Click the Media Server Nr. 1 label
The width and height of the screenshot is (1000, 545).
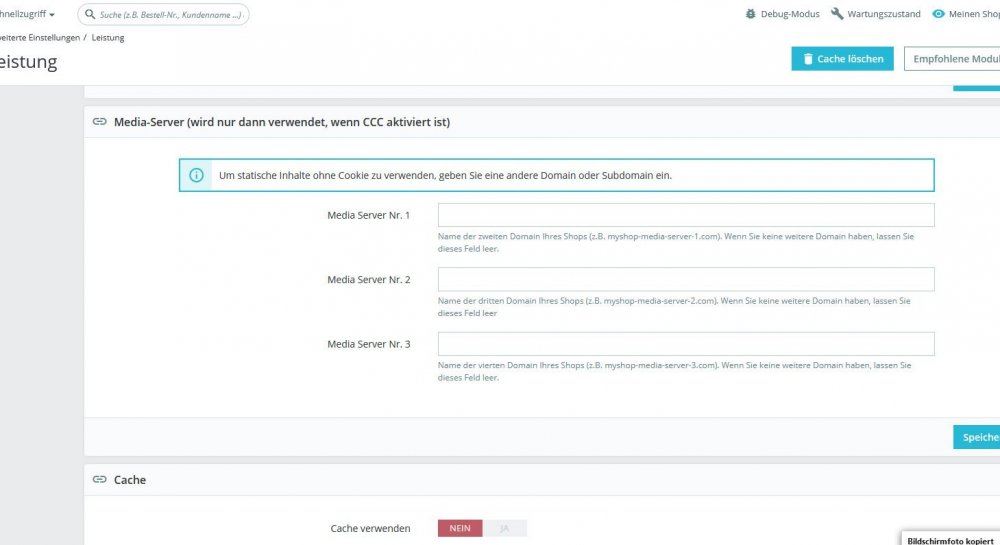(369, 215)
